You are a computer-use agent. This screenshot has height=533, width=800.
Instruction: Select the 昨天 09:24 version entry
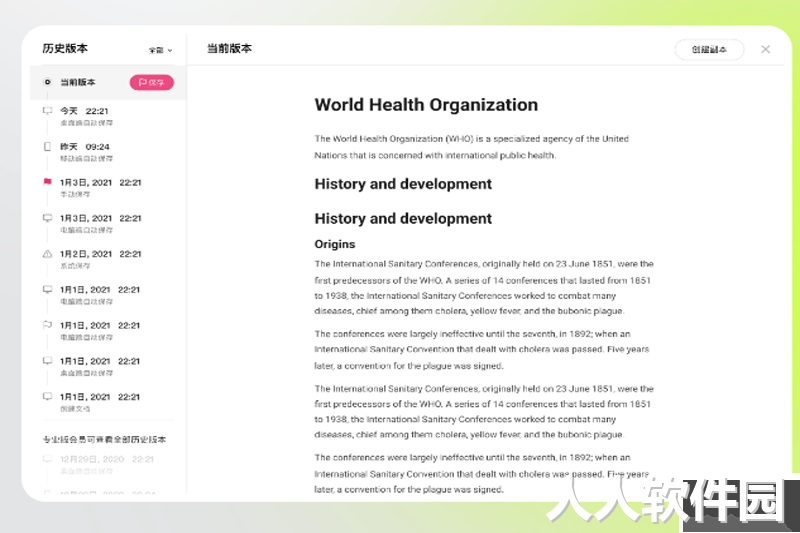tap(108, 152)
